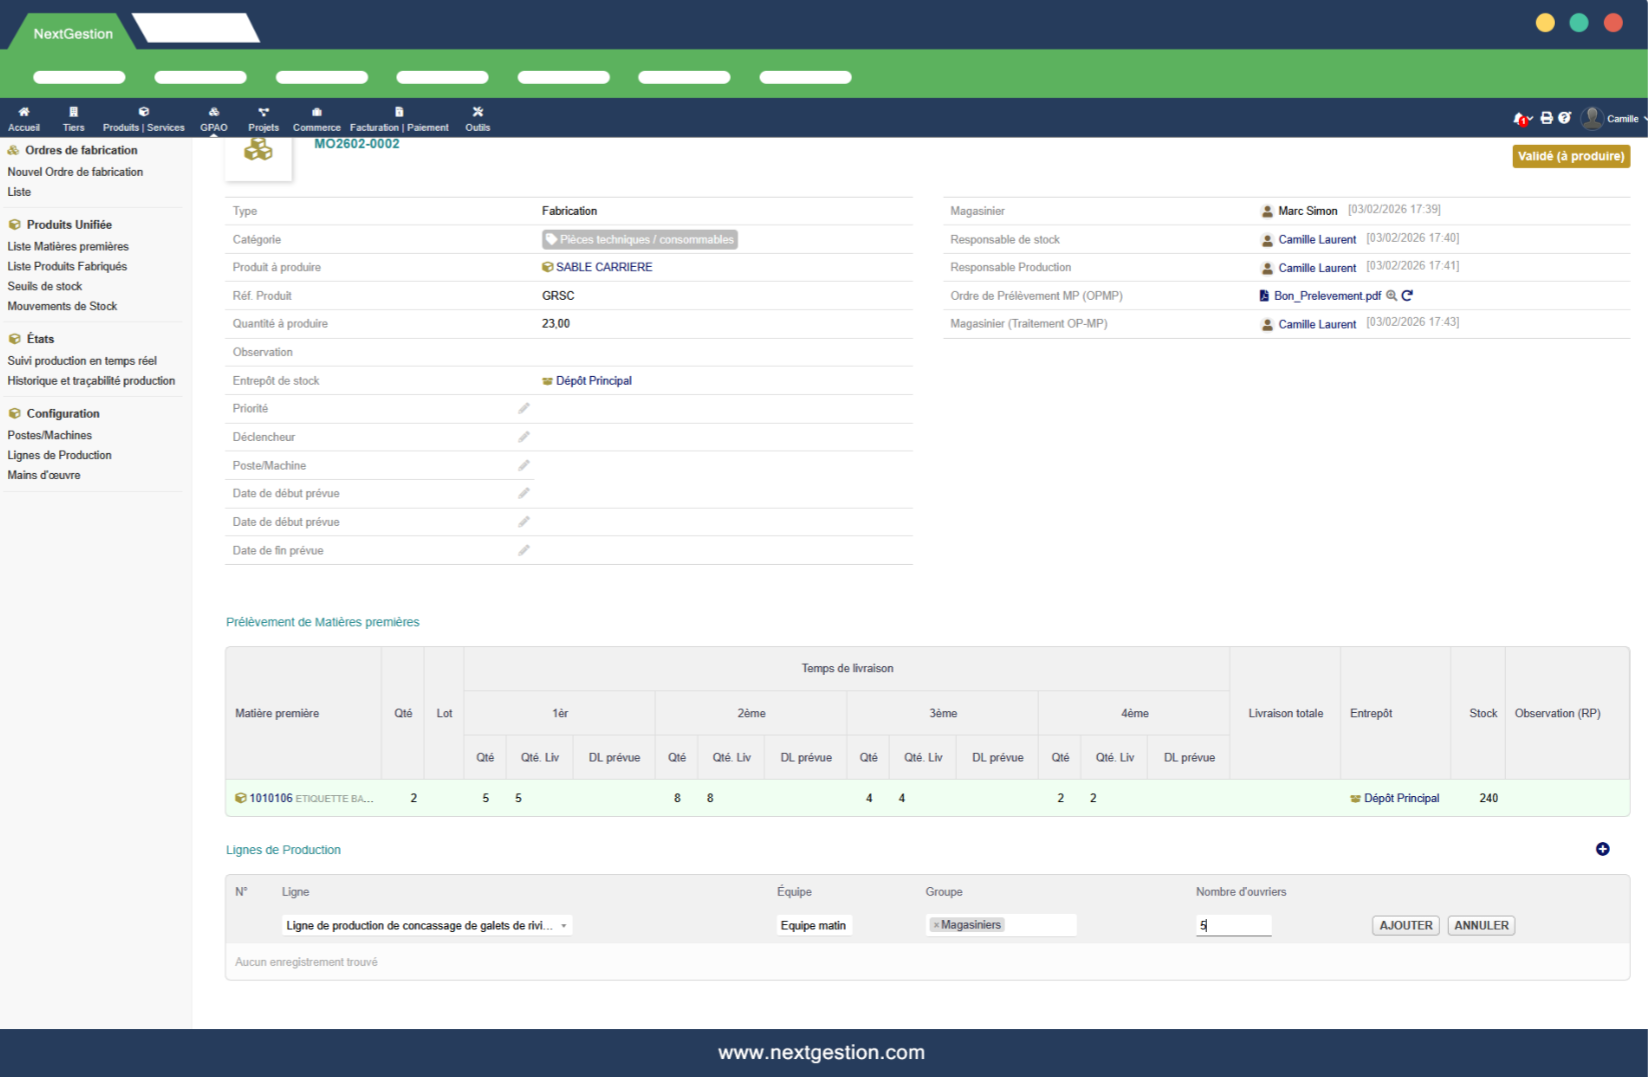Remove the Magasiniers tag from Groupe
Viewport: 1648px width, 1077px height.
936,926
